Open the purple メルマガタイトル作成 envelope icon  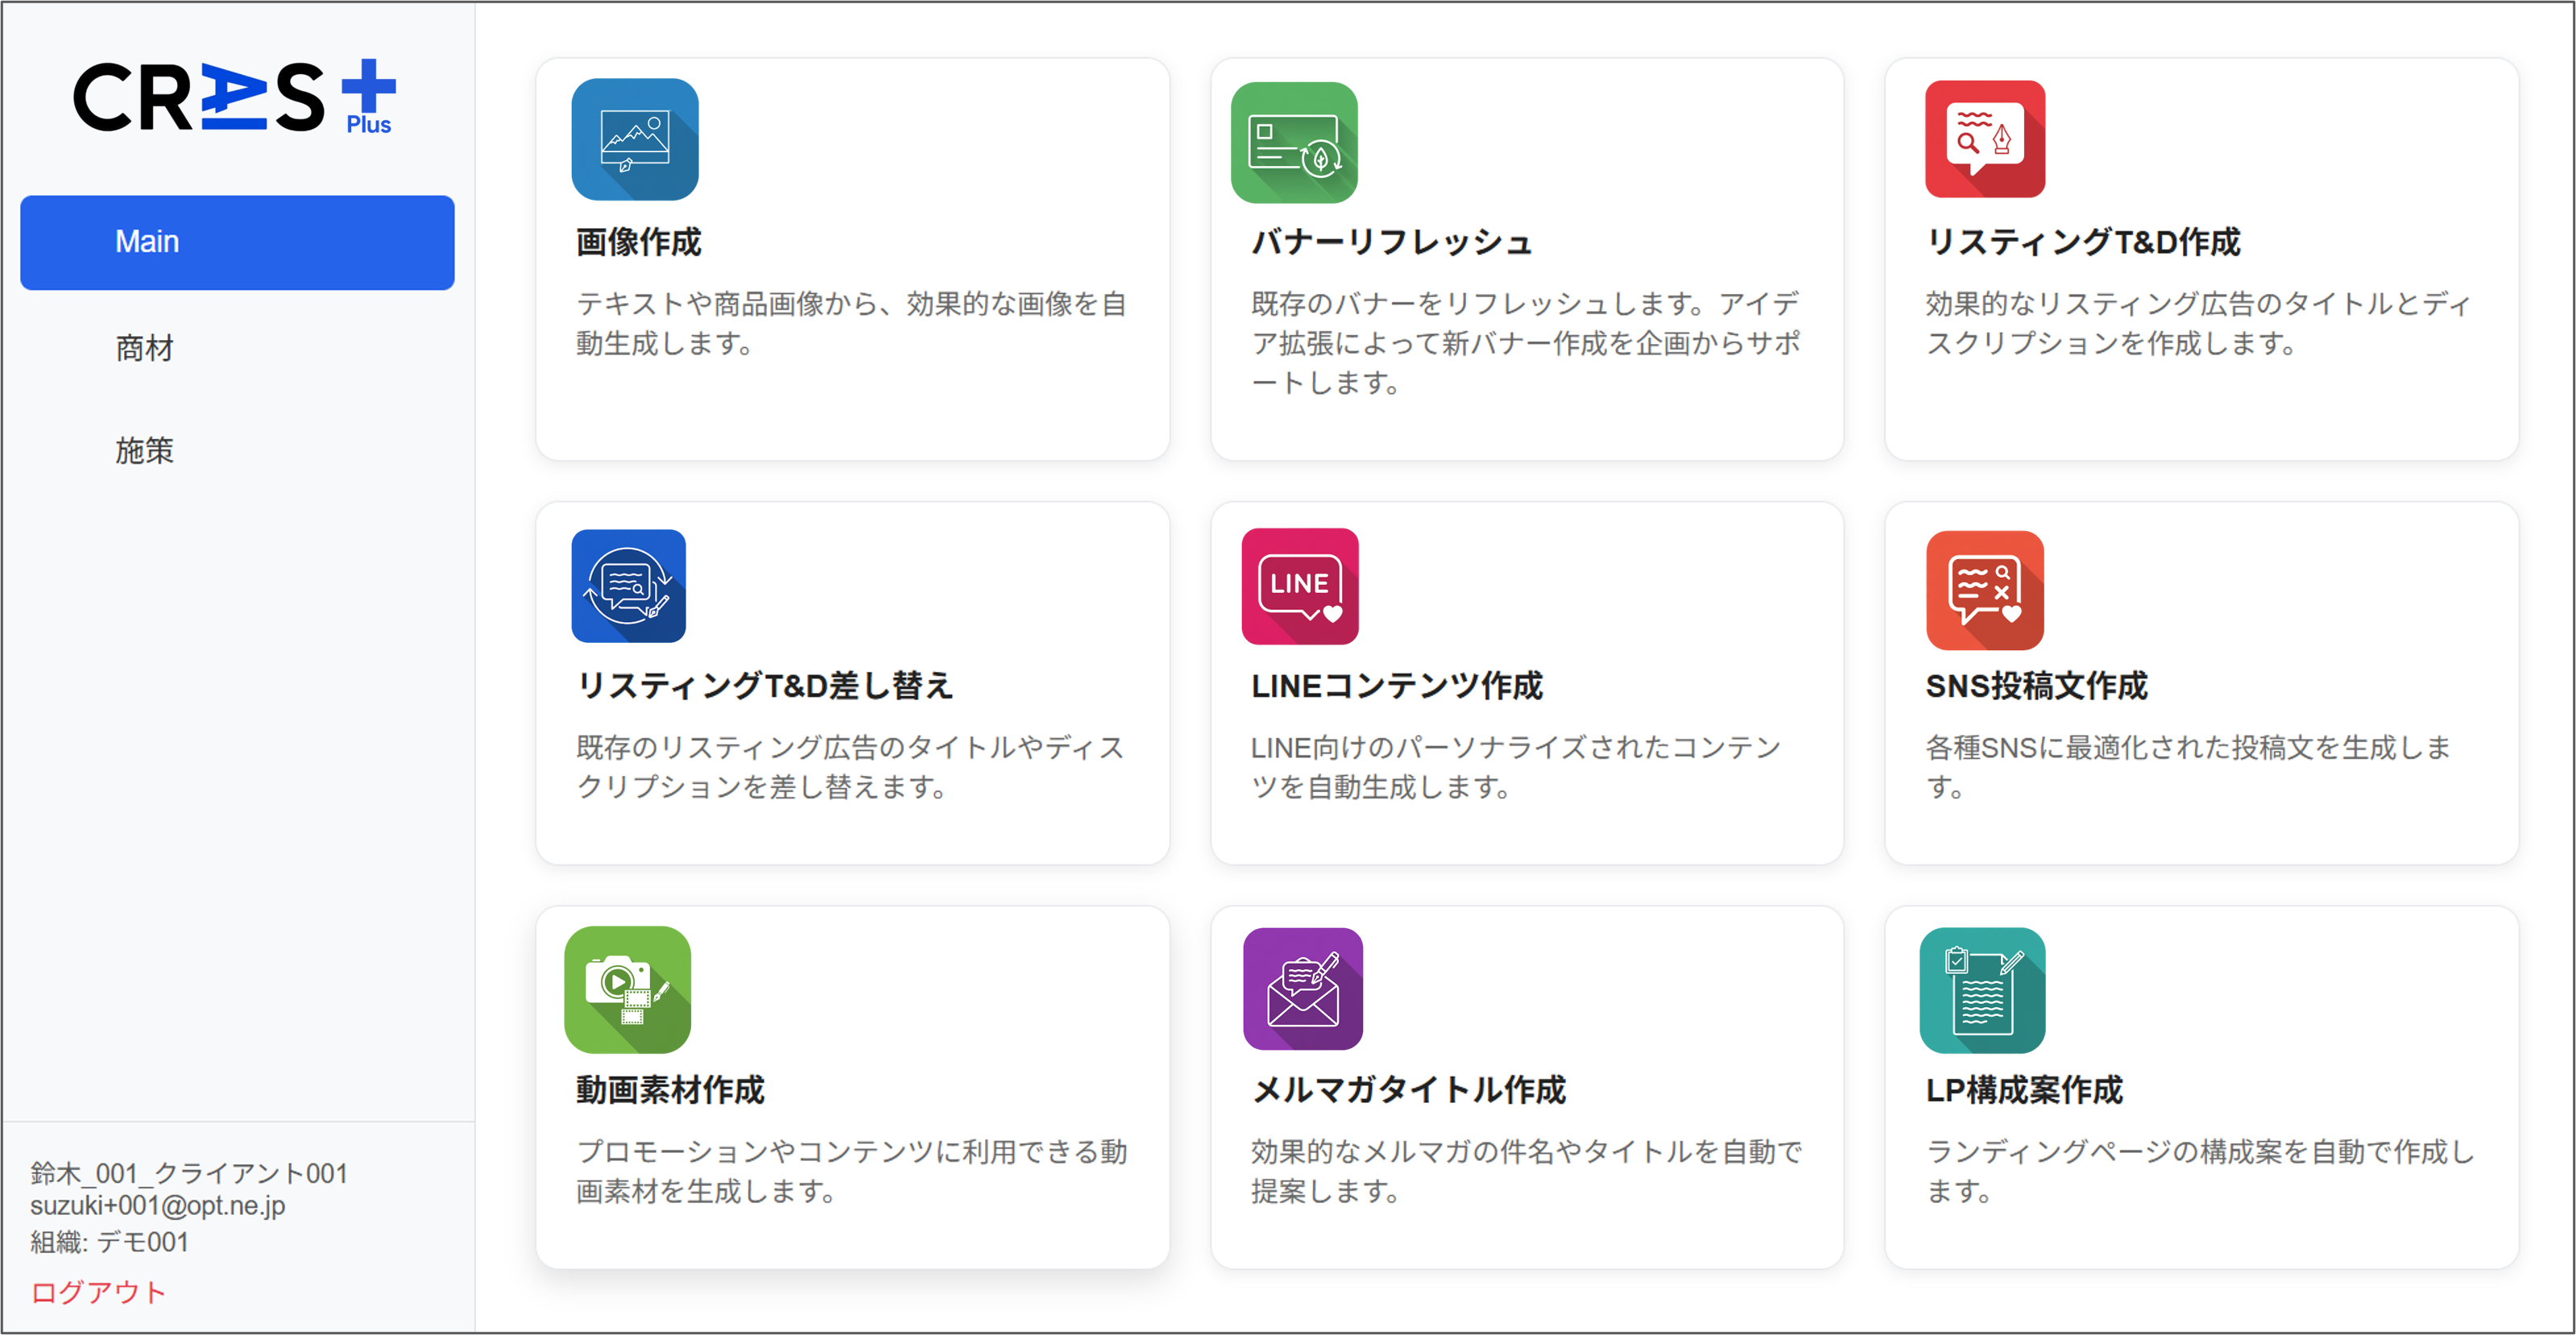[1302, 989]
